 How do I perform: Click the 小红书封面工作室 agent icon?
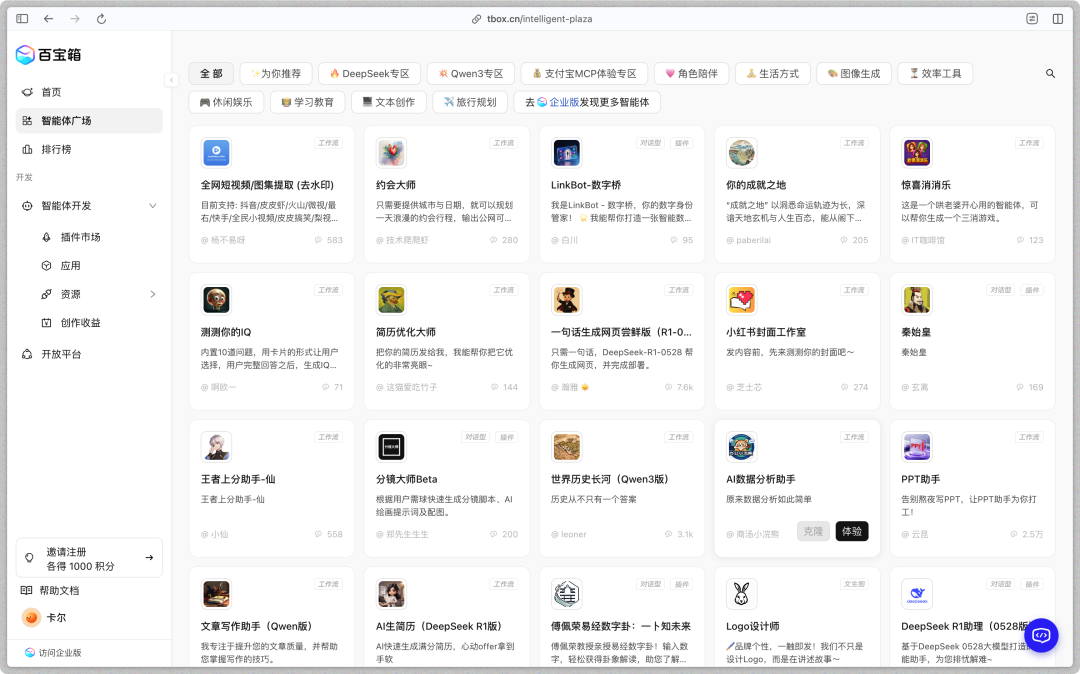(x=742, y=300)
